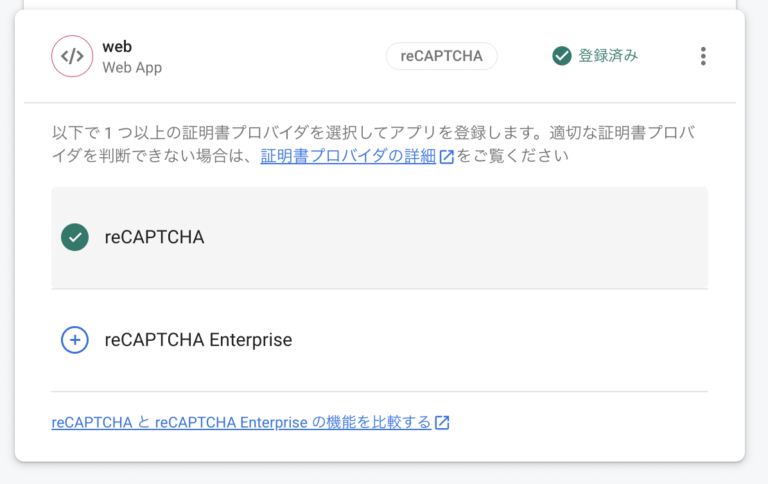Open the 証明書プロバイダの詳細 link

[348, 156]
